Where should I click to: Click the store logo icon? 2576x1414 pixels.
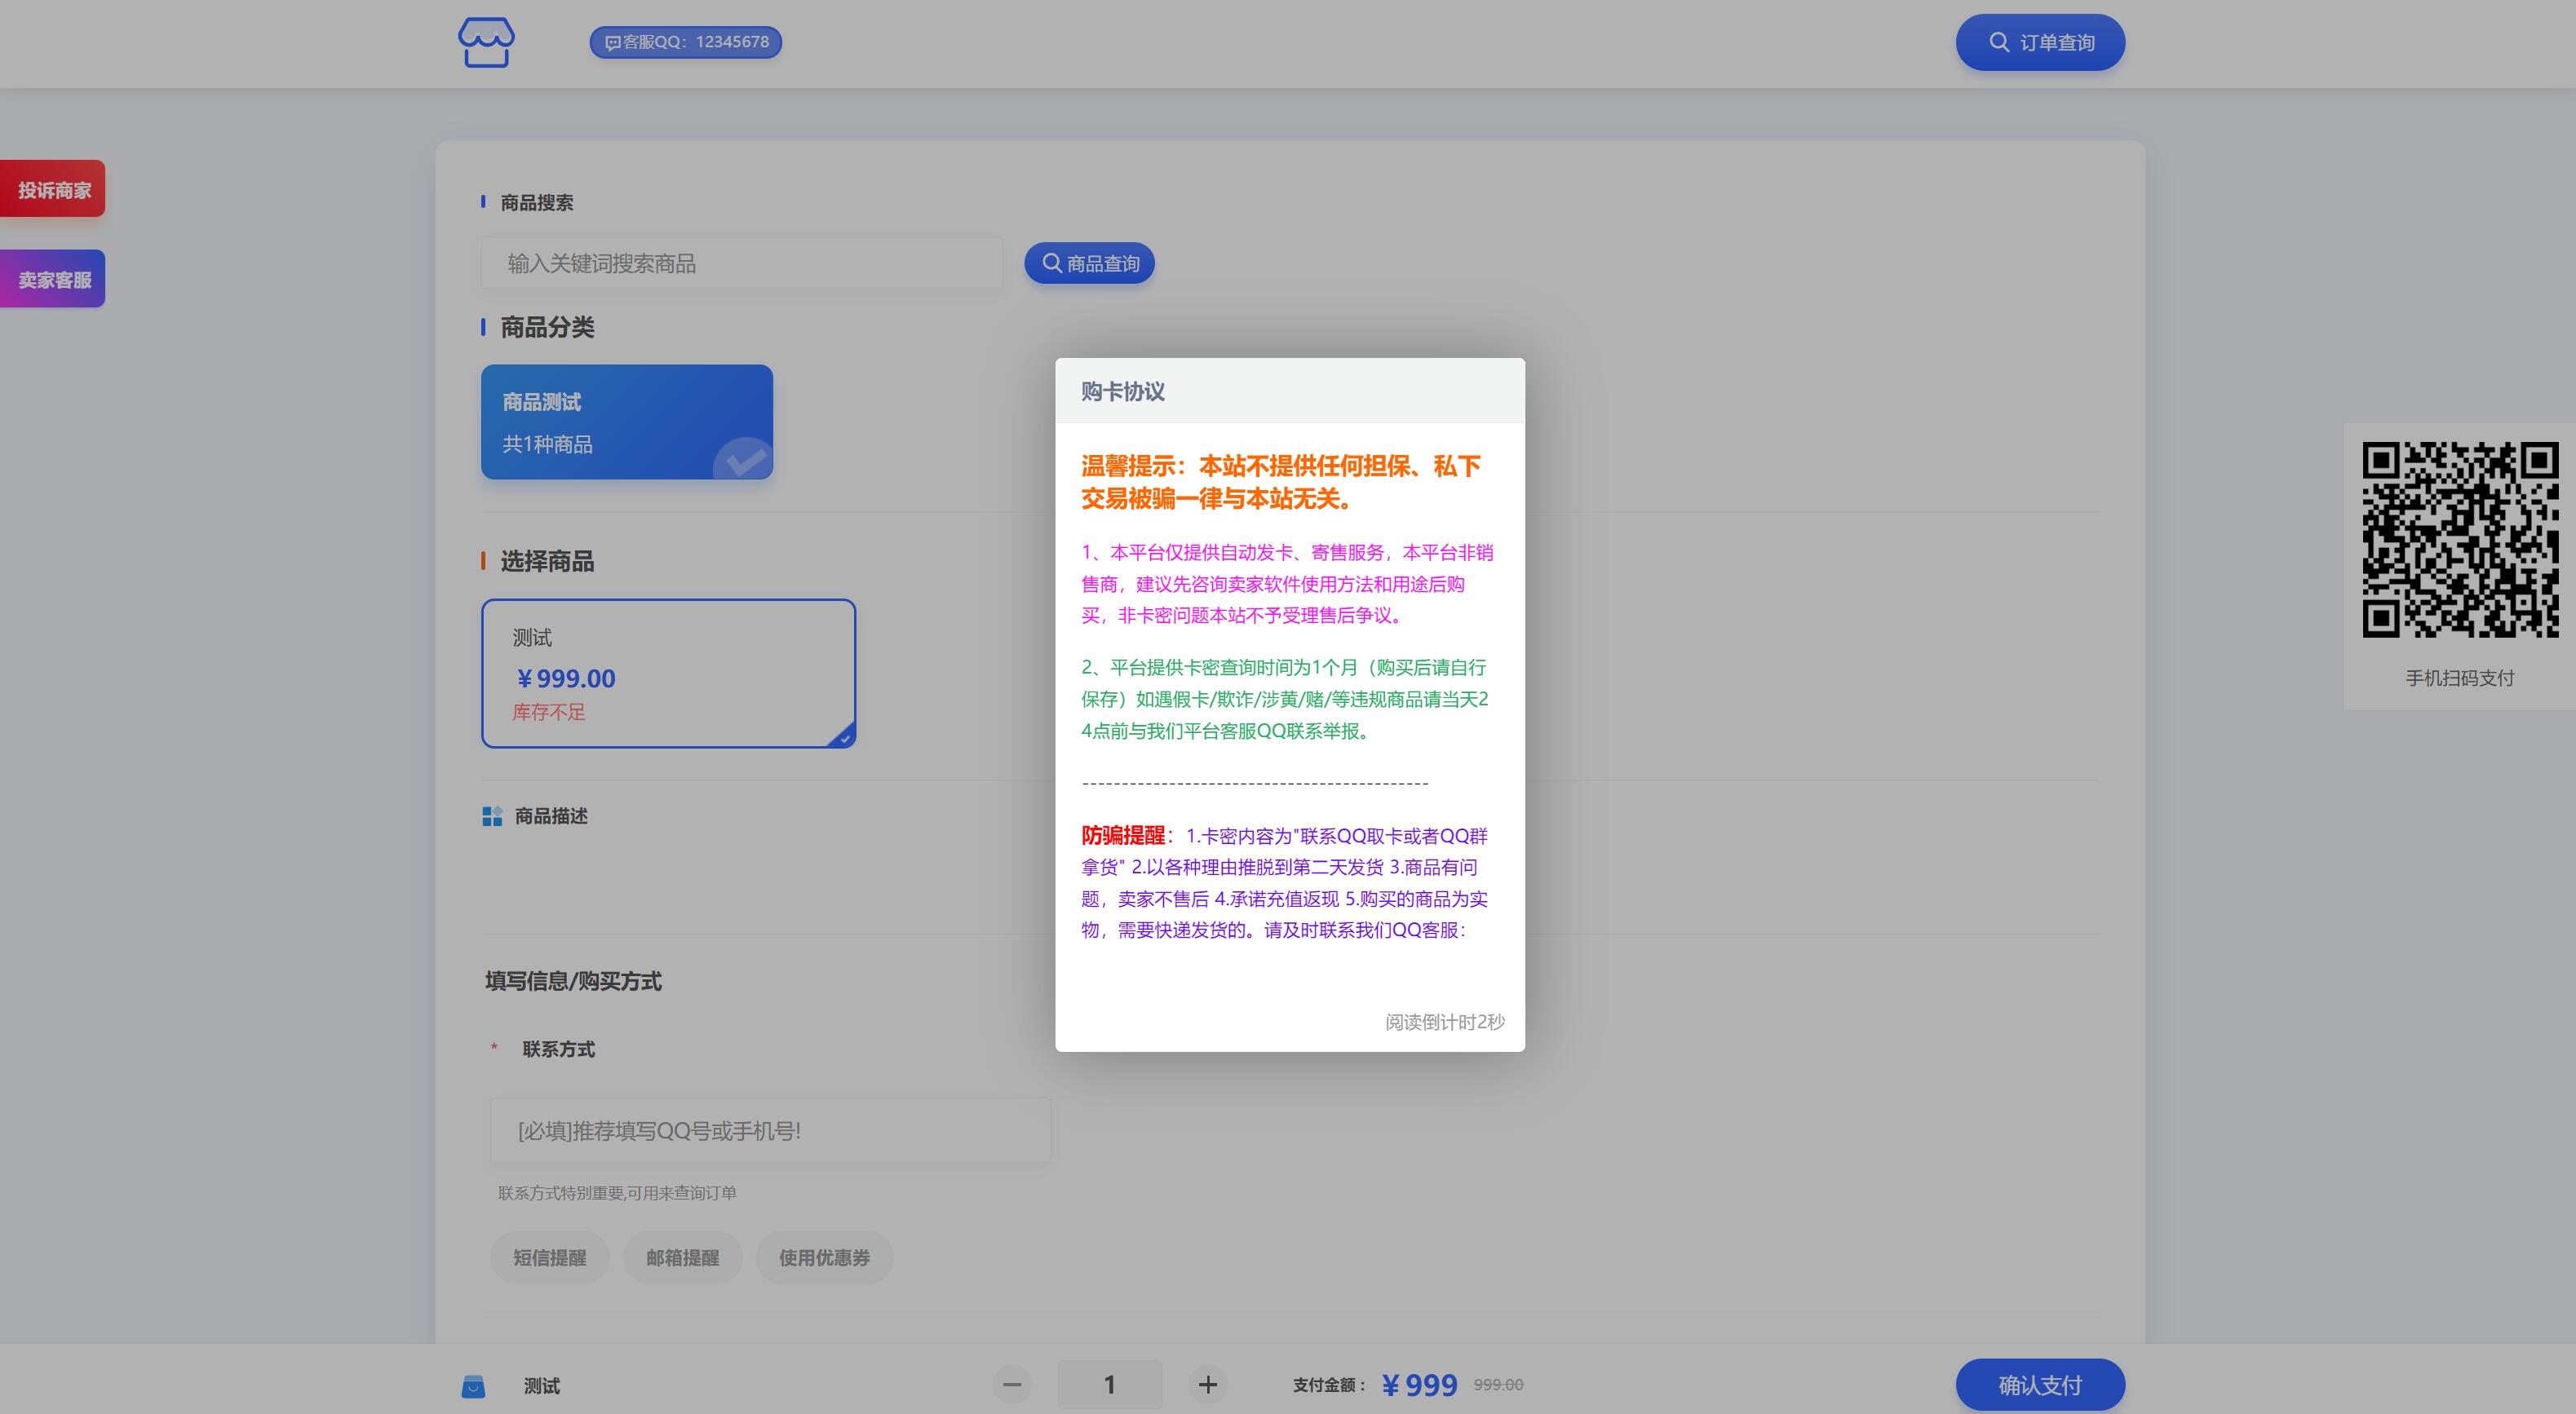(486, 42)
